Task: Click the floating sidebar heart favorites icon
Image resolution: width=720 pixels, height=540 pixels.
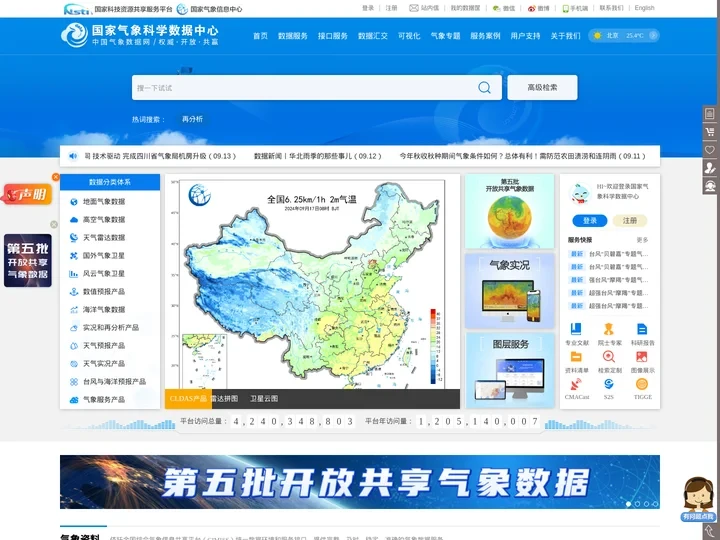Action: tap(710, 150)
